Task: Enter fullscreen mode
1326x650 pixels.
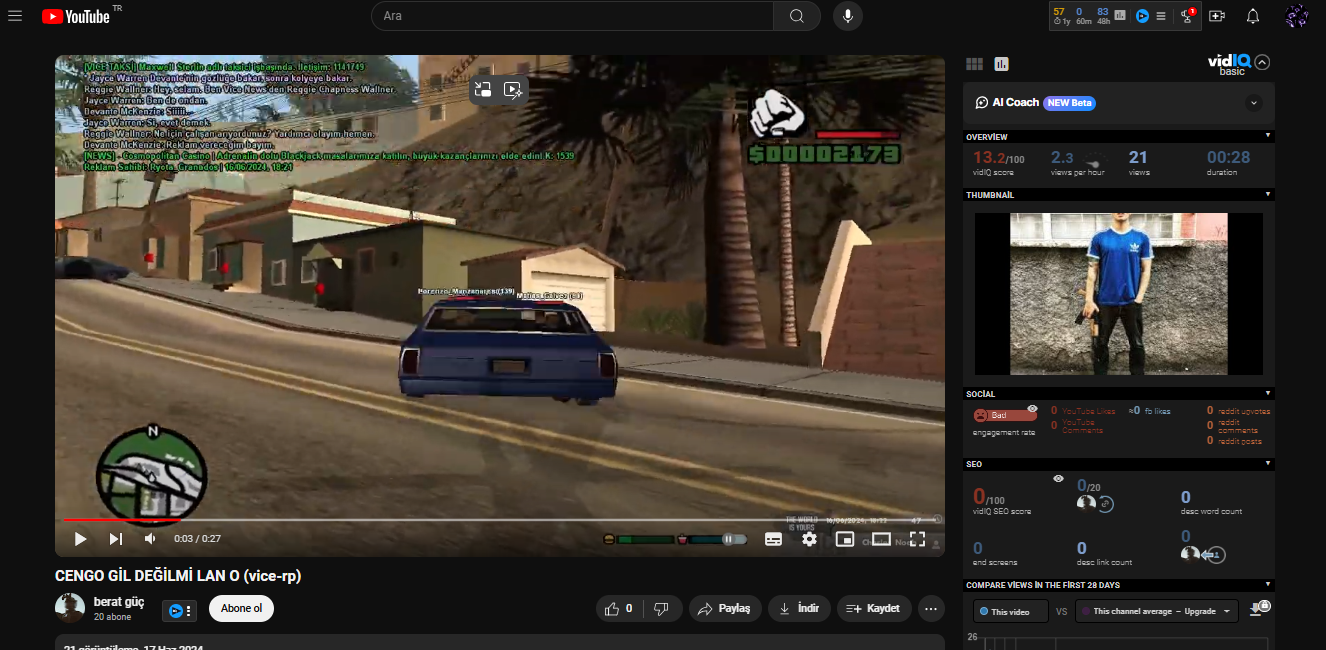Action: pos(917,539)
